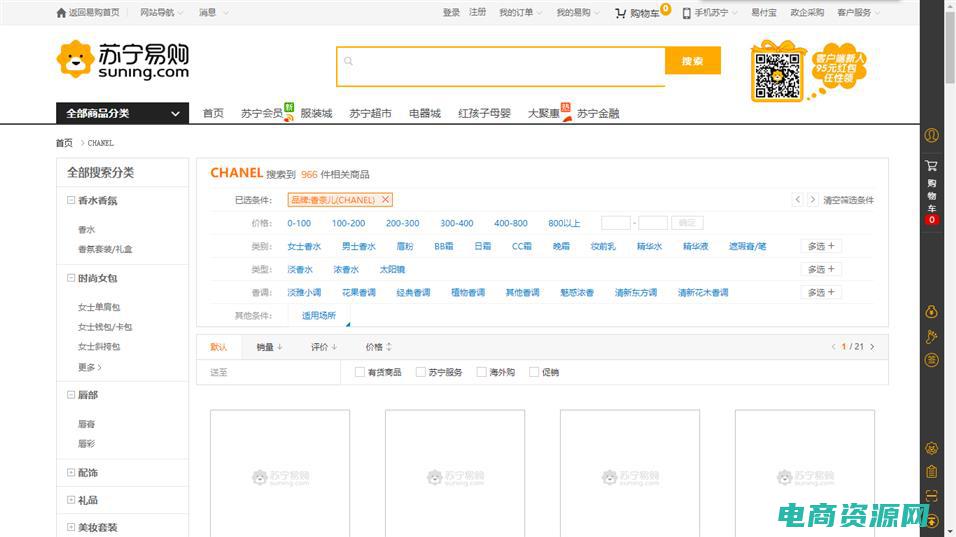Image resolution: width=956 pixels, height=537 pixels.
Task: Check the 有货商品 checkbox
Action: point(360,372)
